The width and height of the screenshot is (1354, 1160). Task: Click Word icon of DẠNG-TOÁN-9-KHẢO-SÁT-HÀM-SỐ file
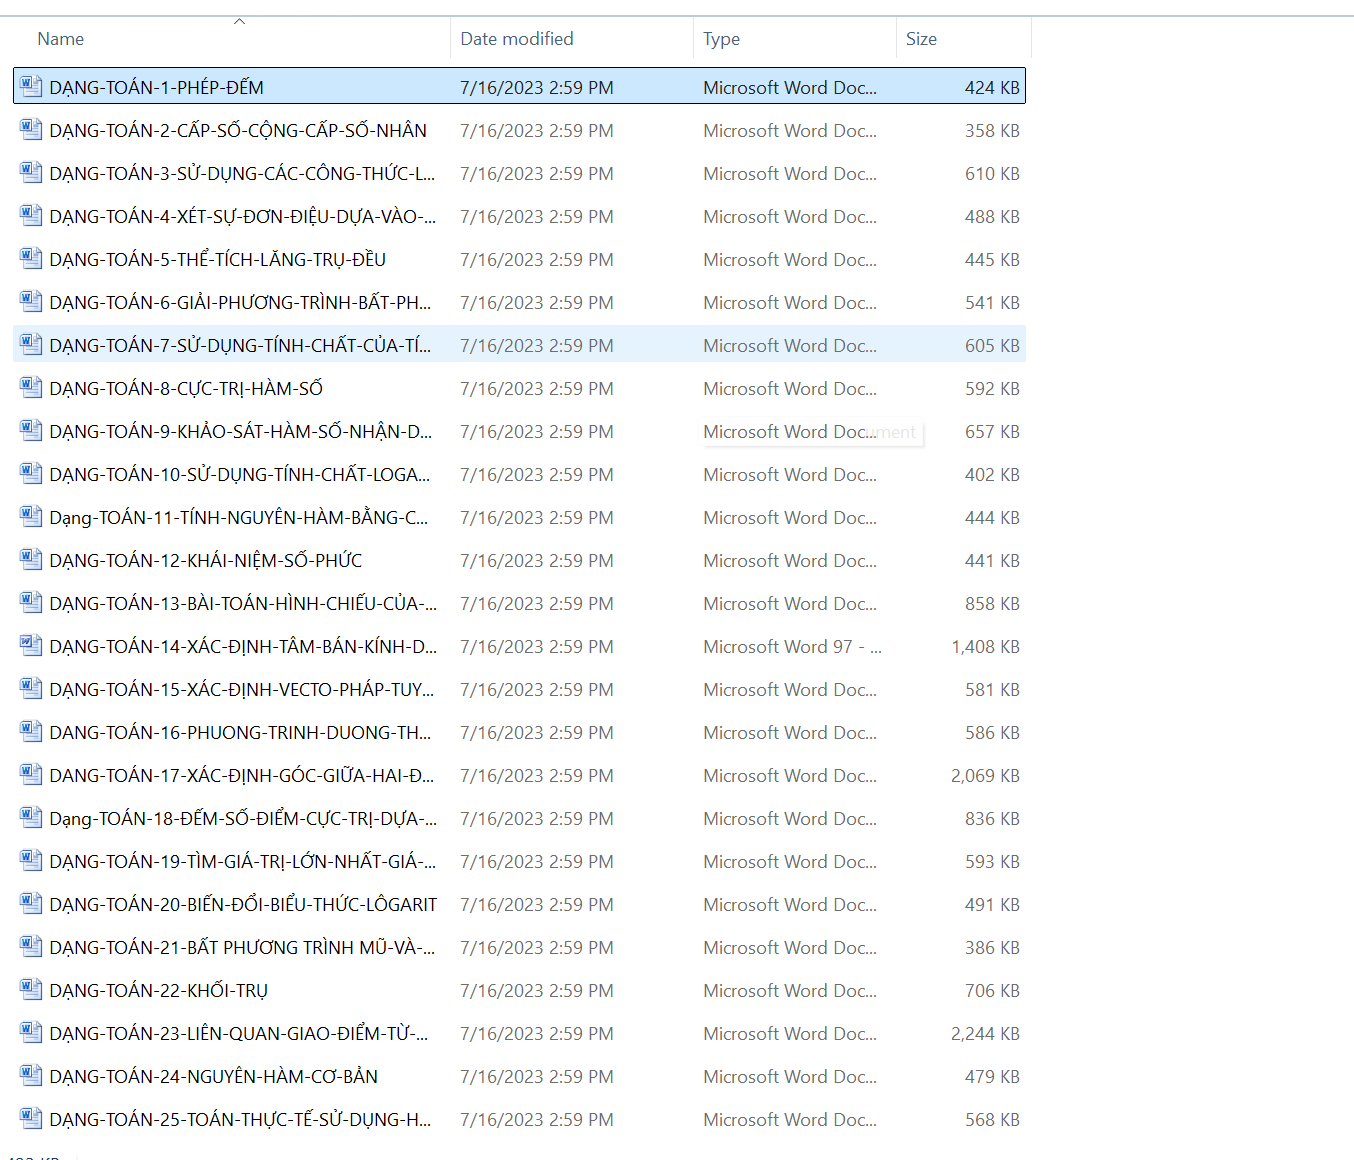(31, 430)
